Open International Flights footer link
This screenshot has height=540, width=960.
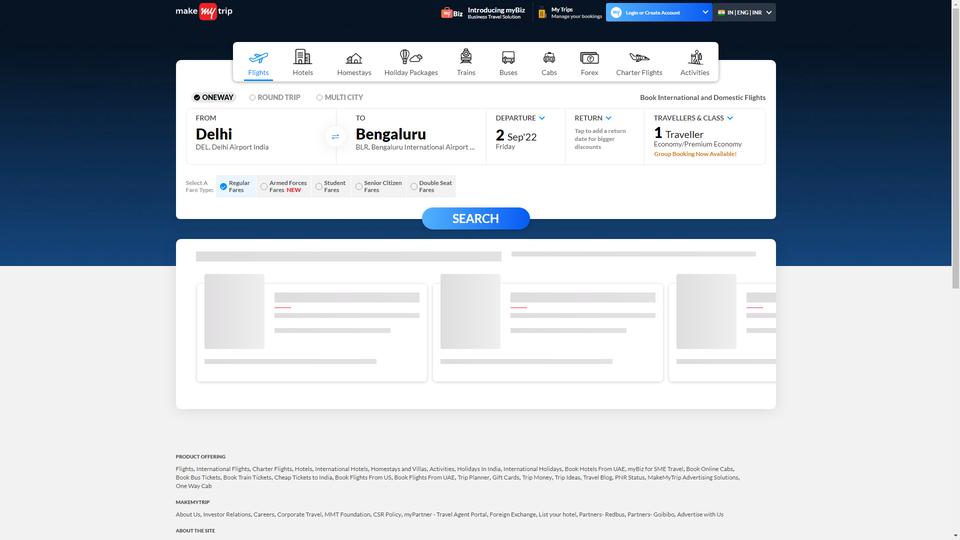223,469
